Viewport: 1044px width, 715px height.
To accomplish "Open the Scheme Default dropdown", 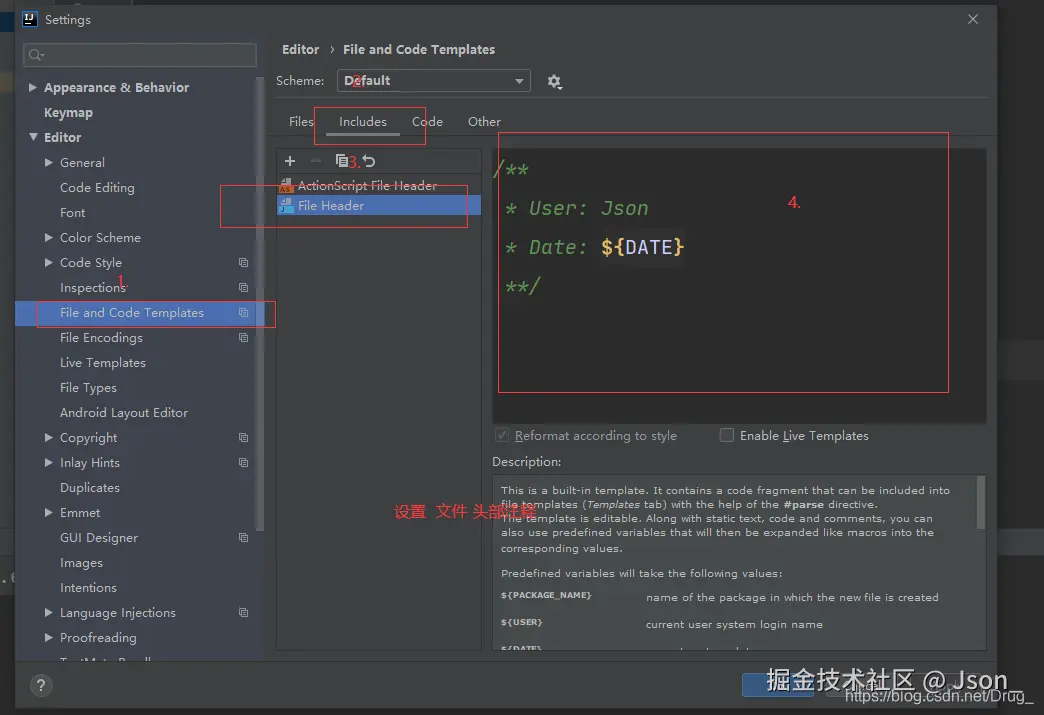I will tap(433, 81).
